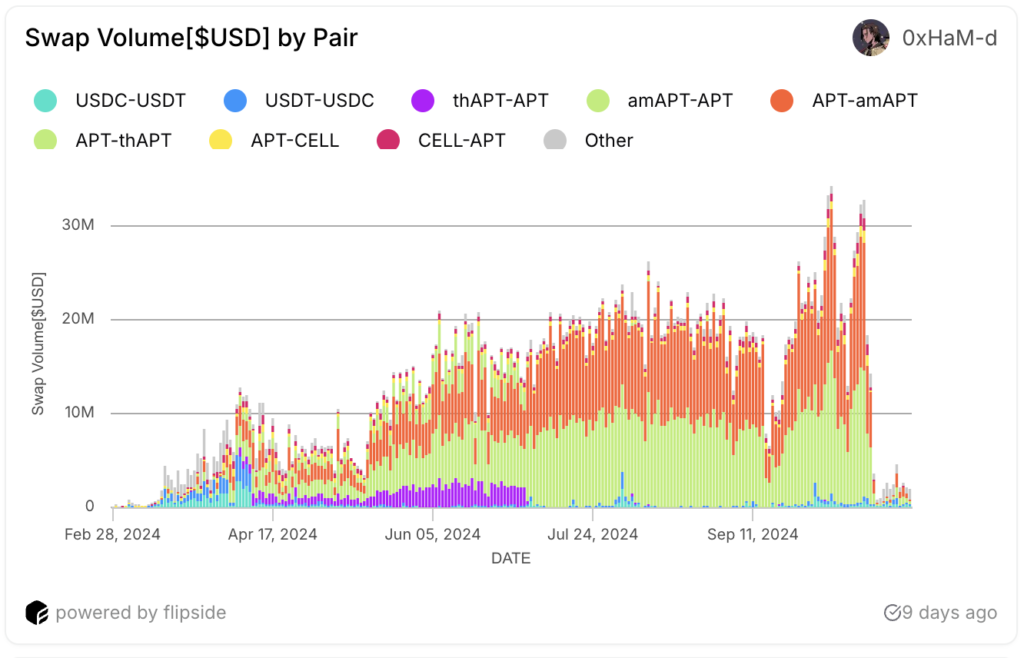Click the powered by flipside link

[x=140, y=612]
